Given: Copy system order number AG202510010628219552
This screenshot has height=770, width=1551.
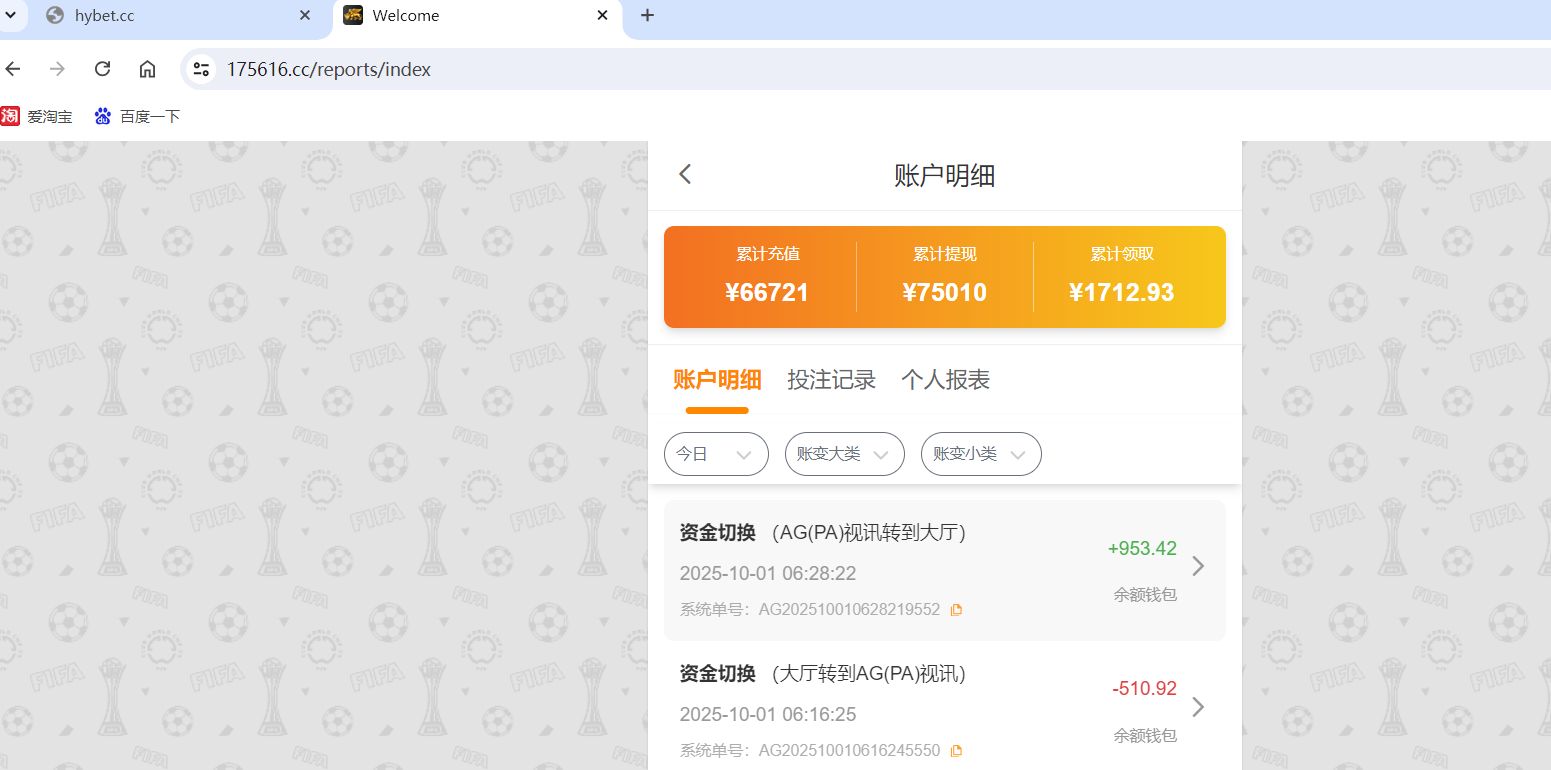Looking at the screenshot, I should [956, 608].
